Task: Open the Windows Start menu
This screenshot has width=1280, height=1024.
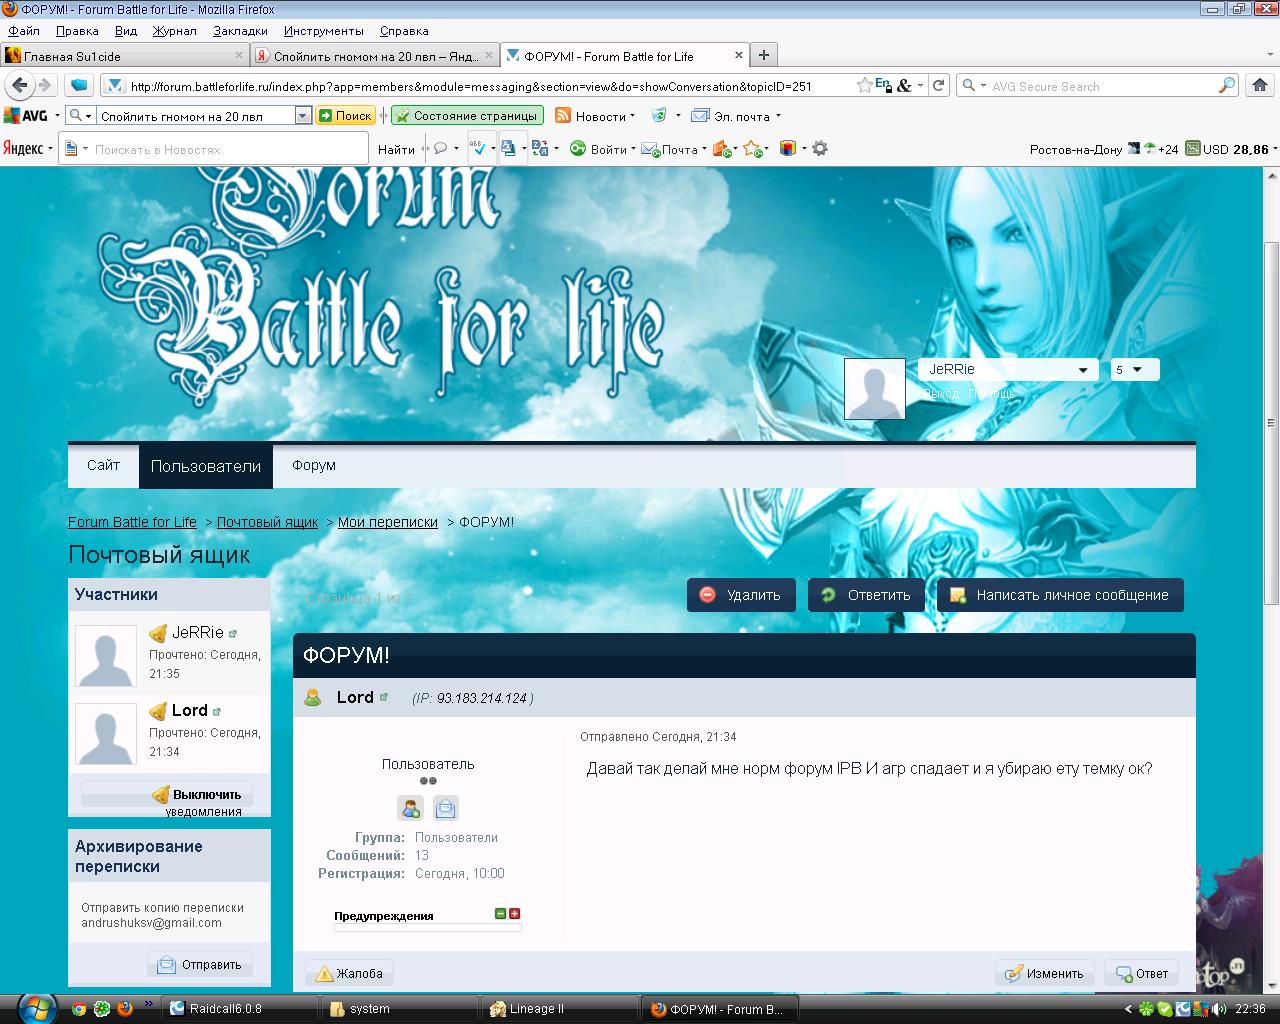Action: point(36,1009)
